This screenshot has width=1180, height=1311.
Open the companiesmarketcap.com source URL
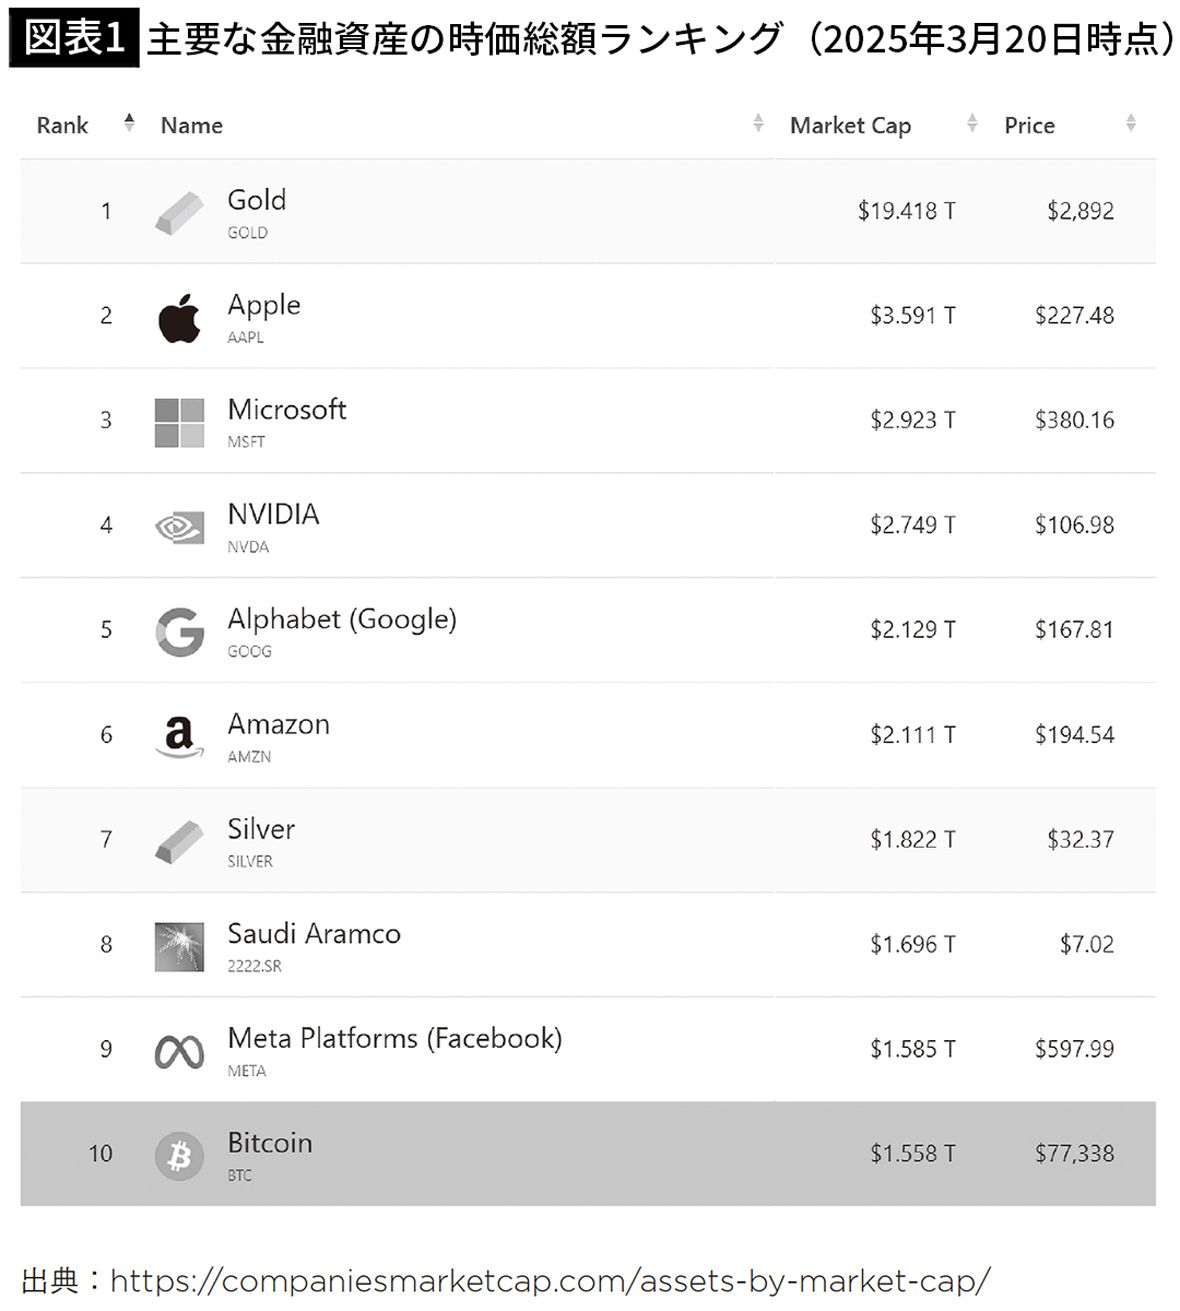tap(550, 1281)
